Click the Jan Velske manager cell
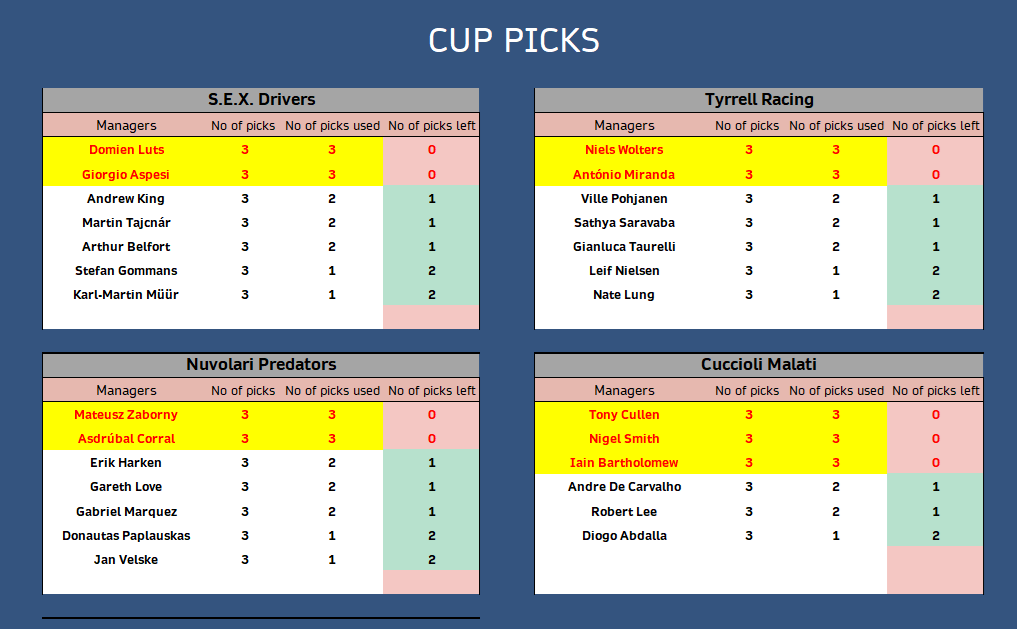Screen dimensions: 1017x629 (x=126, y=560)
